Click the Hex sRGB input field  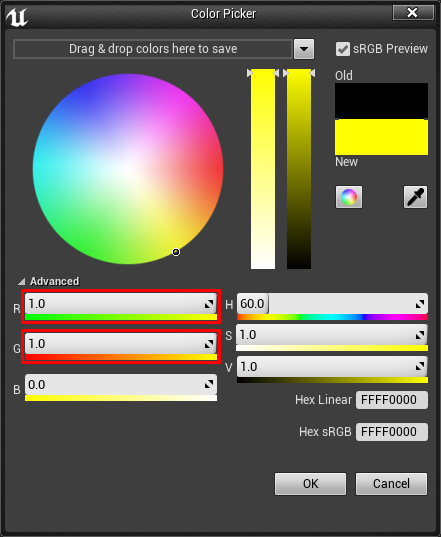[392, 432]
